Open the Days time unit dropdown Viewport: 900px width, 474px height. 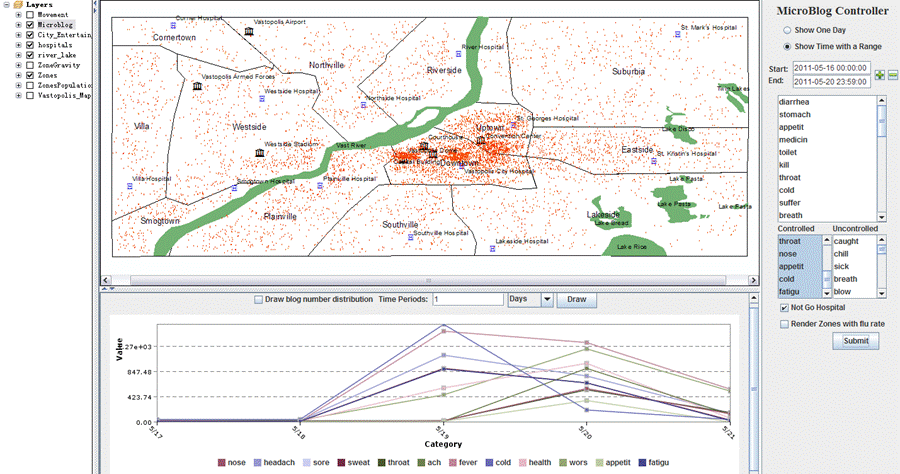point(547,300)
